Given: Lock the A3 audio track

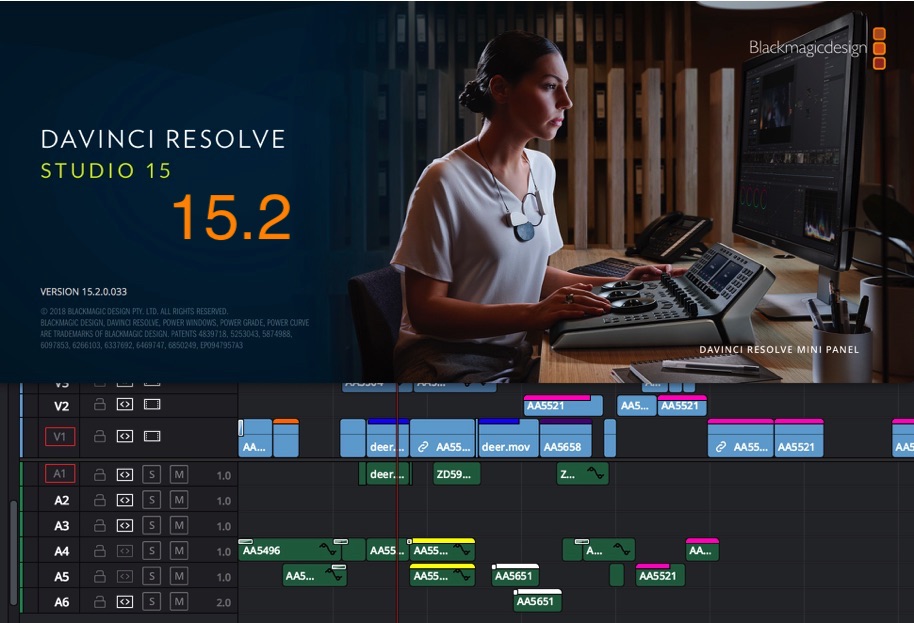Looking at the screenshot, I should click(x=100, y=525).
